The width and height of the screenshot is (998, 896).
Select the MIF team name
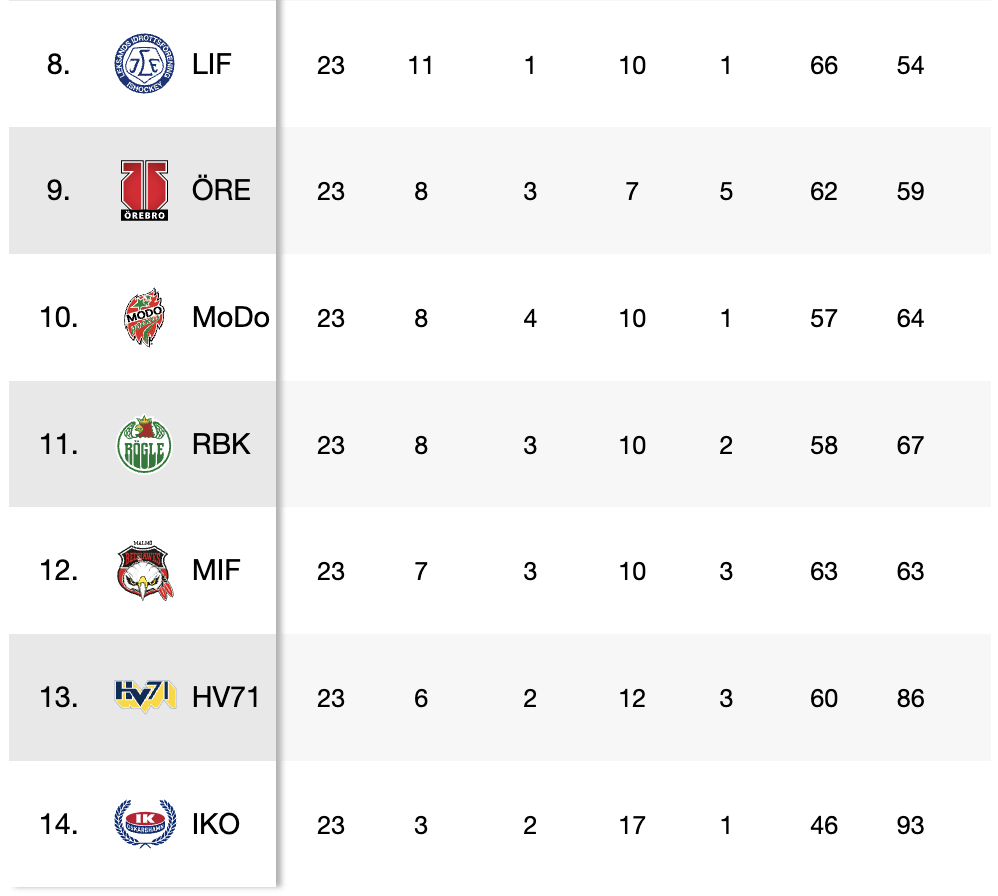216,570
